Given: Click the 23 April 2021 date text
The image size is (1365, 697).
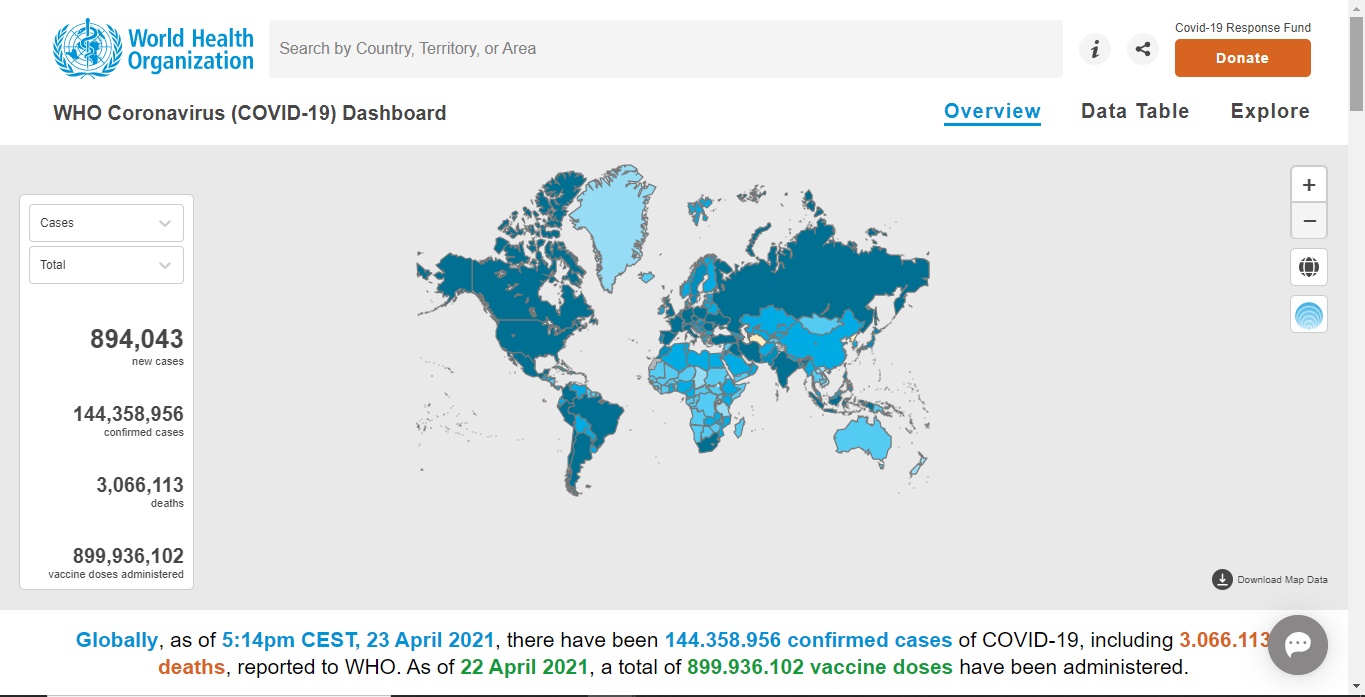Looking at the screenshot, I should [x=430, y=640].
